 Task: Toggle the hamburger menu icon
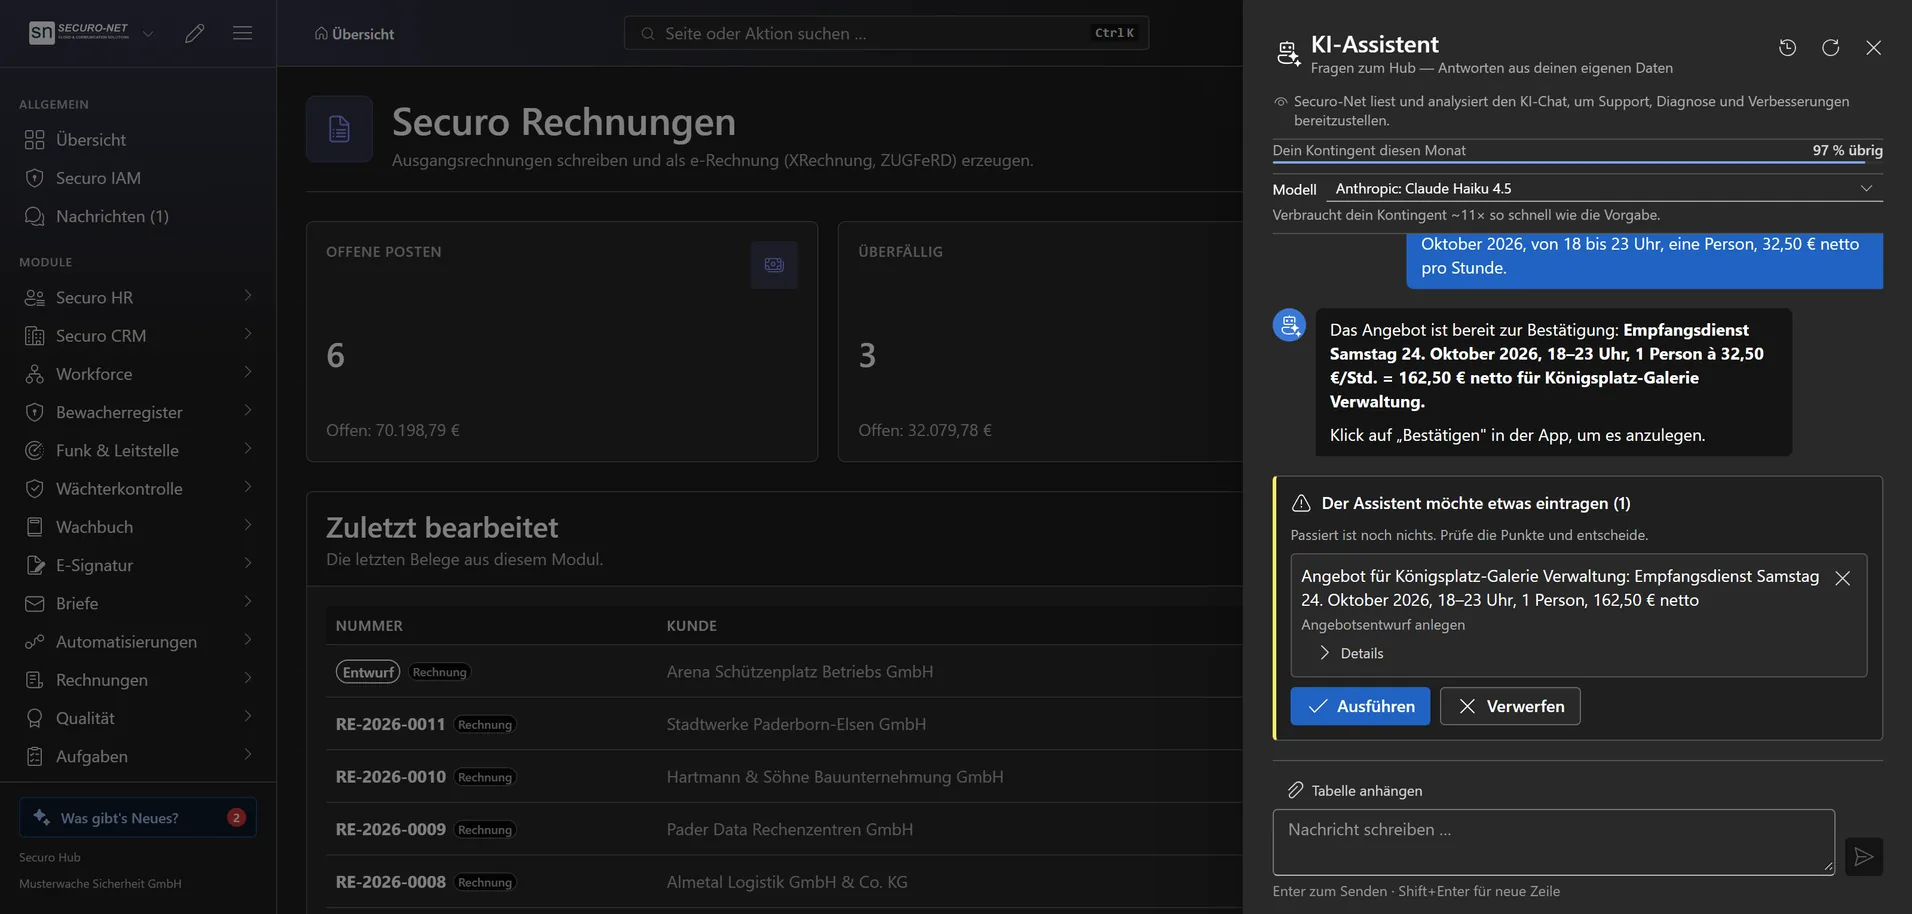click(242, 33)
